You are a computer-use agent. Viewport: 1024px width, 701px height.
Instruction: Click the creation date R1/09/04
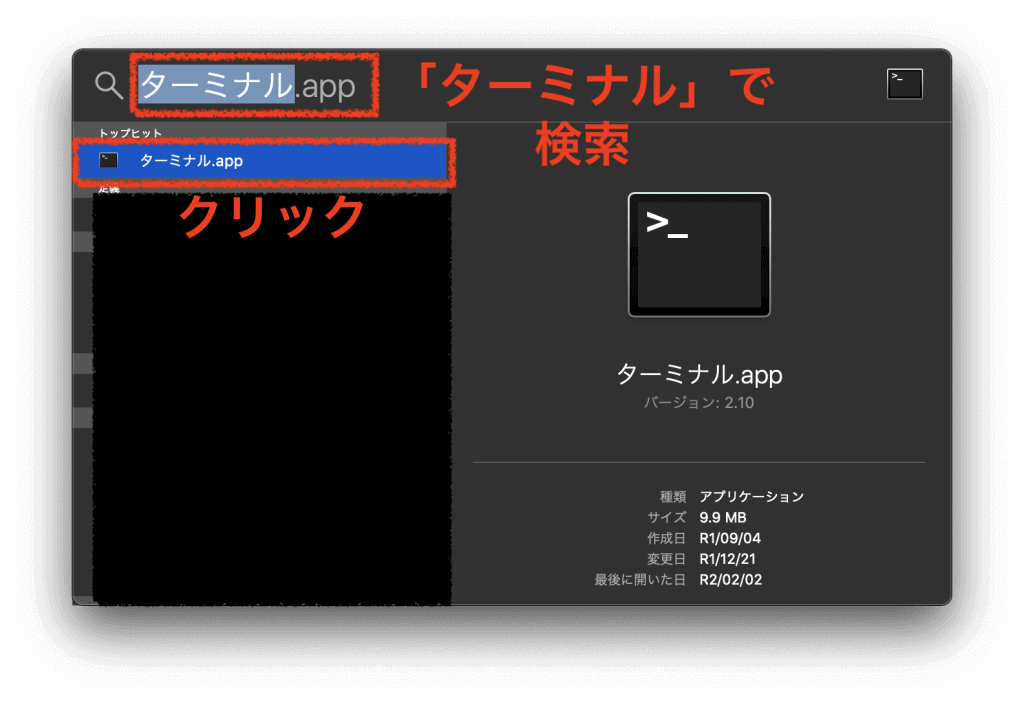pos(730,538)
